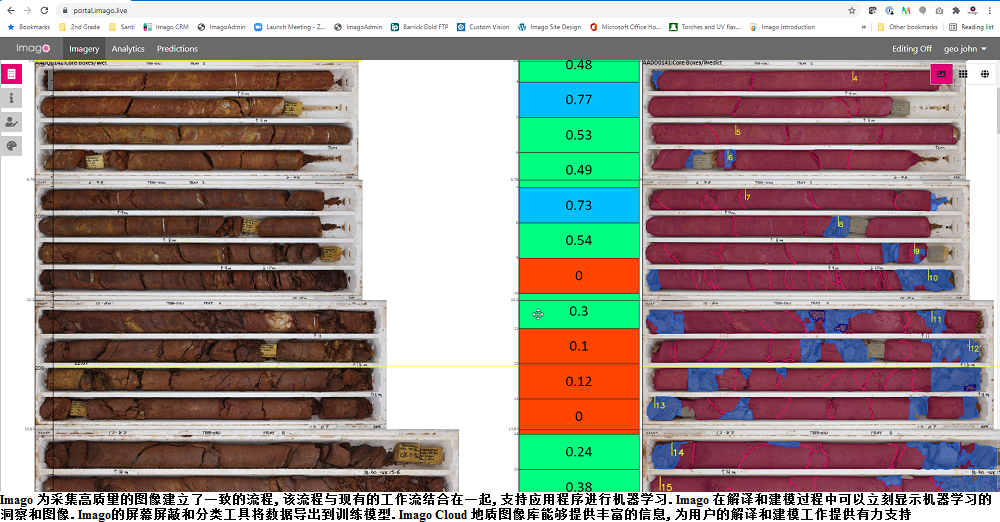
Task: Open the color palette sidebar icon
Action: pyautogui.click(x=11, y=146)
